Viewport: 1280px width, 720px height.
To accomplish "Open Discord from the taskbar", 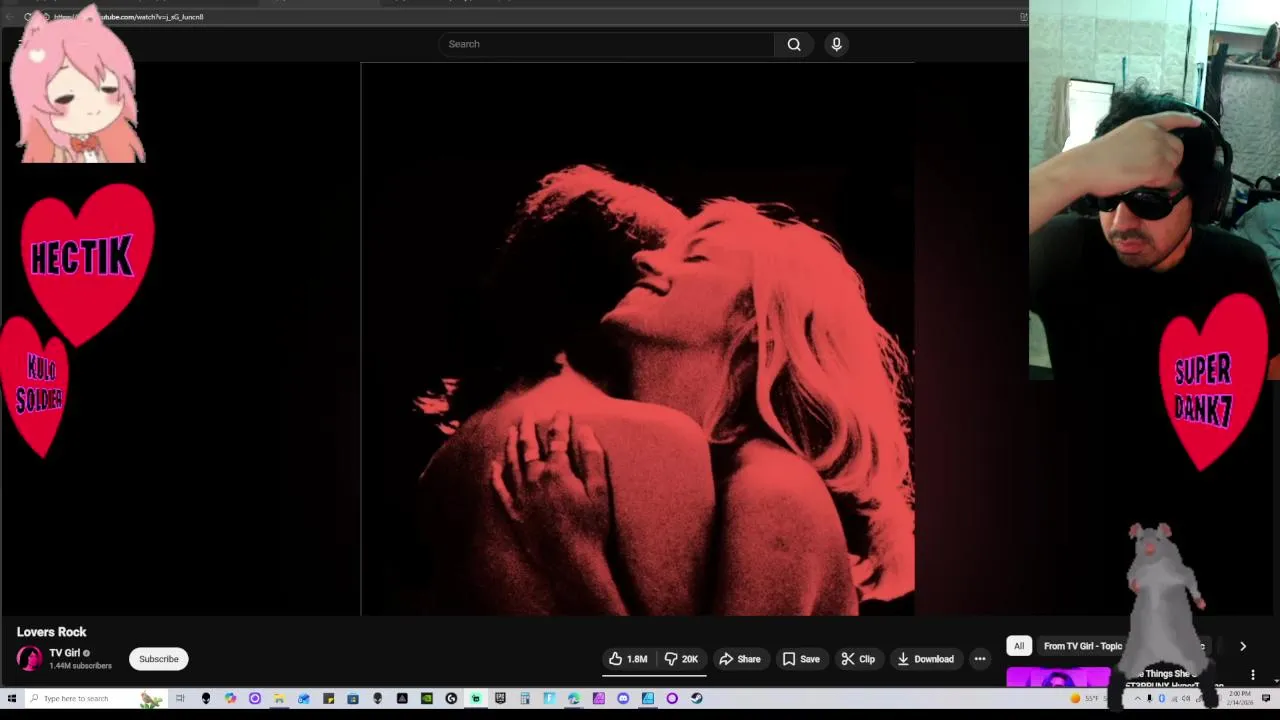I will [x=623, y=698].
